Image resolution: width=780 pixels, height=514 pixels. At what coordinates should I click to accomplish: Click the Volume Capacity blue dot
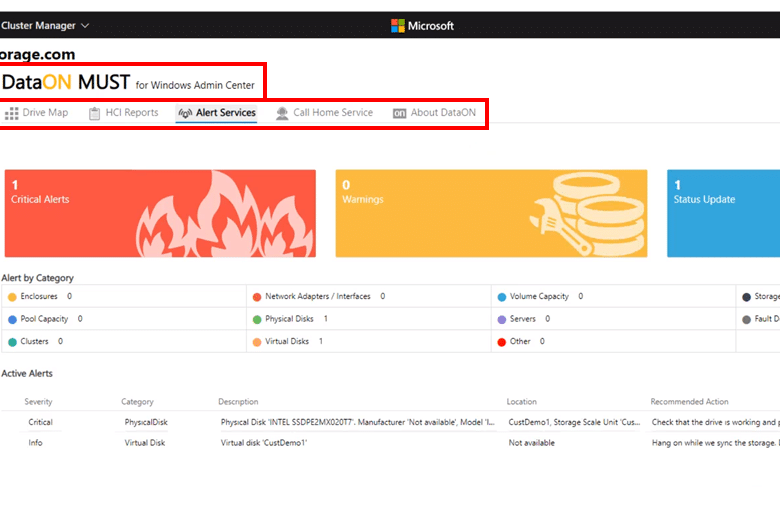(x=502, y=297)
